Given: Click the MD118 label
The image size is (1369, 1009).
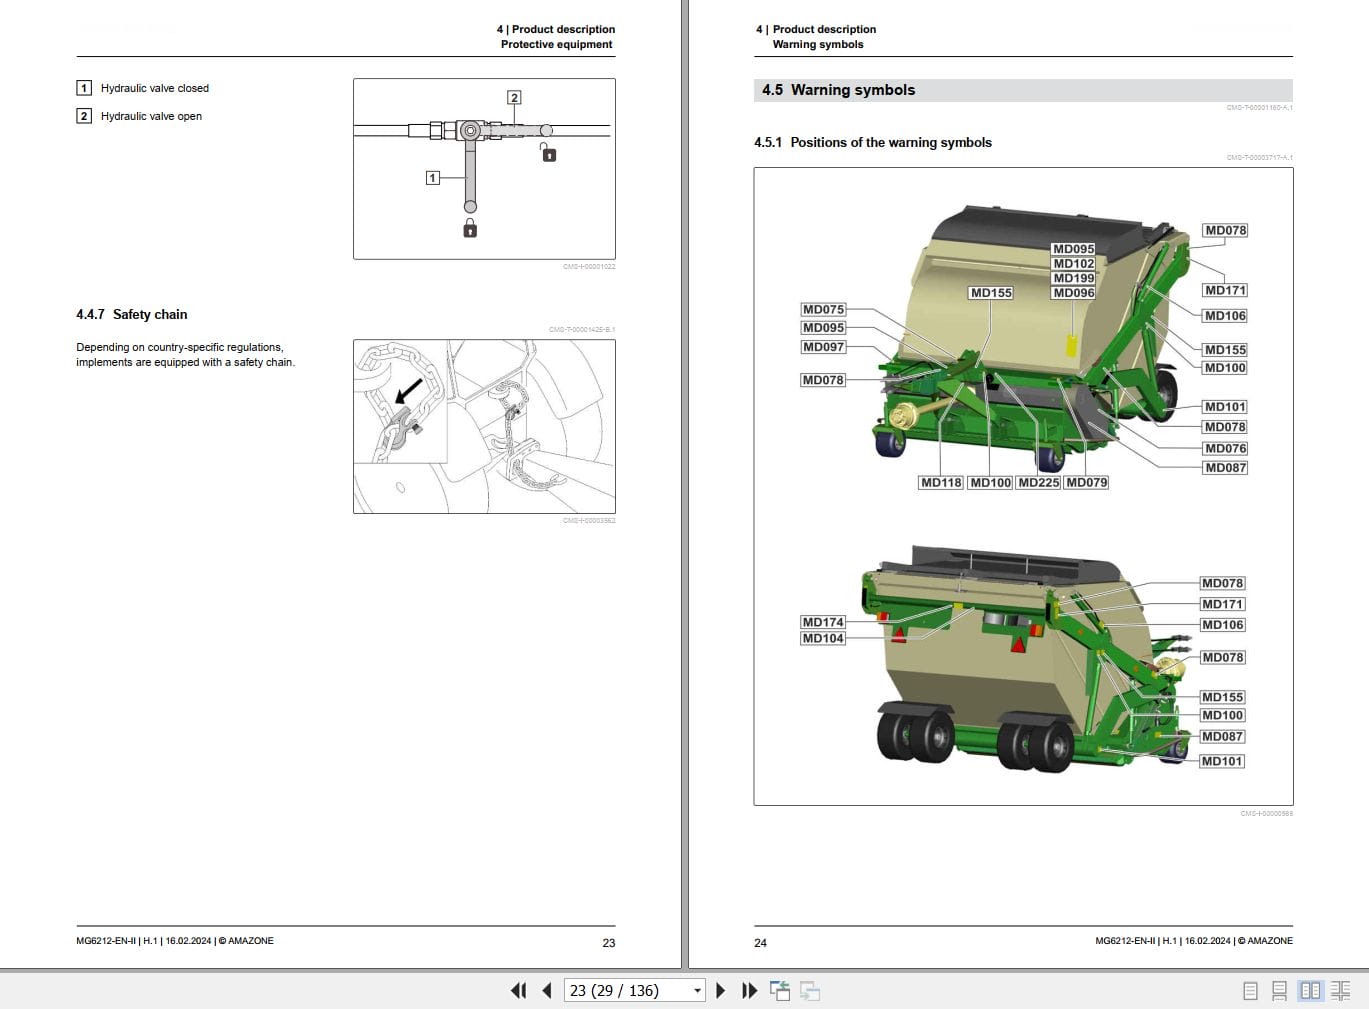Looking at the screenshot, I should point(941,483).
